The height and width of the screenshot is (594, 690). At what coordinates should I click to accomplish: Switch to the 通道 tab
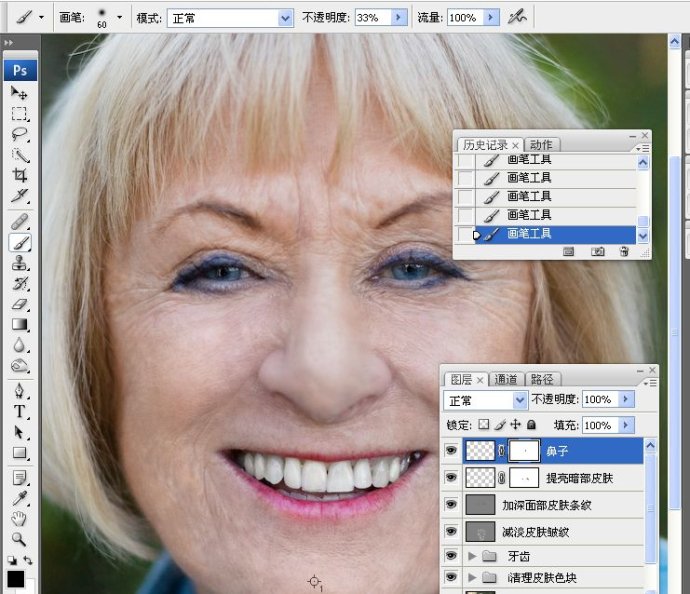tap(506, 379)
